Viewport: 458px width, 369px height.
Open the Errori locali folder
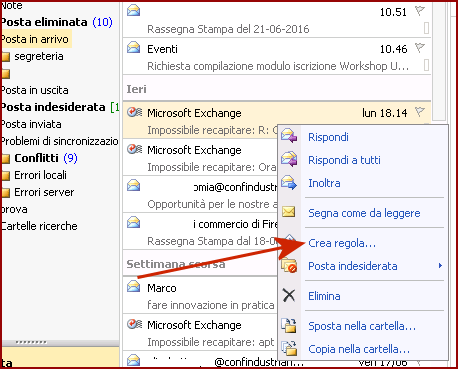pyautogui.click(x=40, y=175)
